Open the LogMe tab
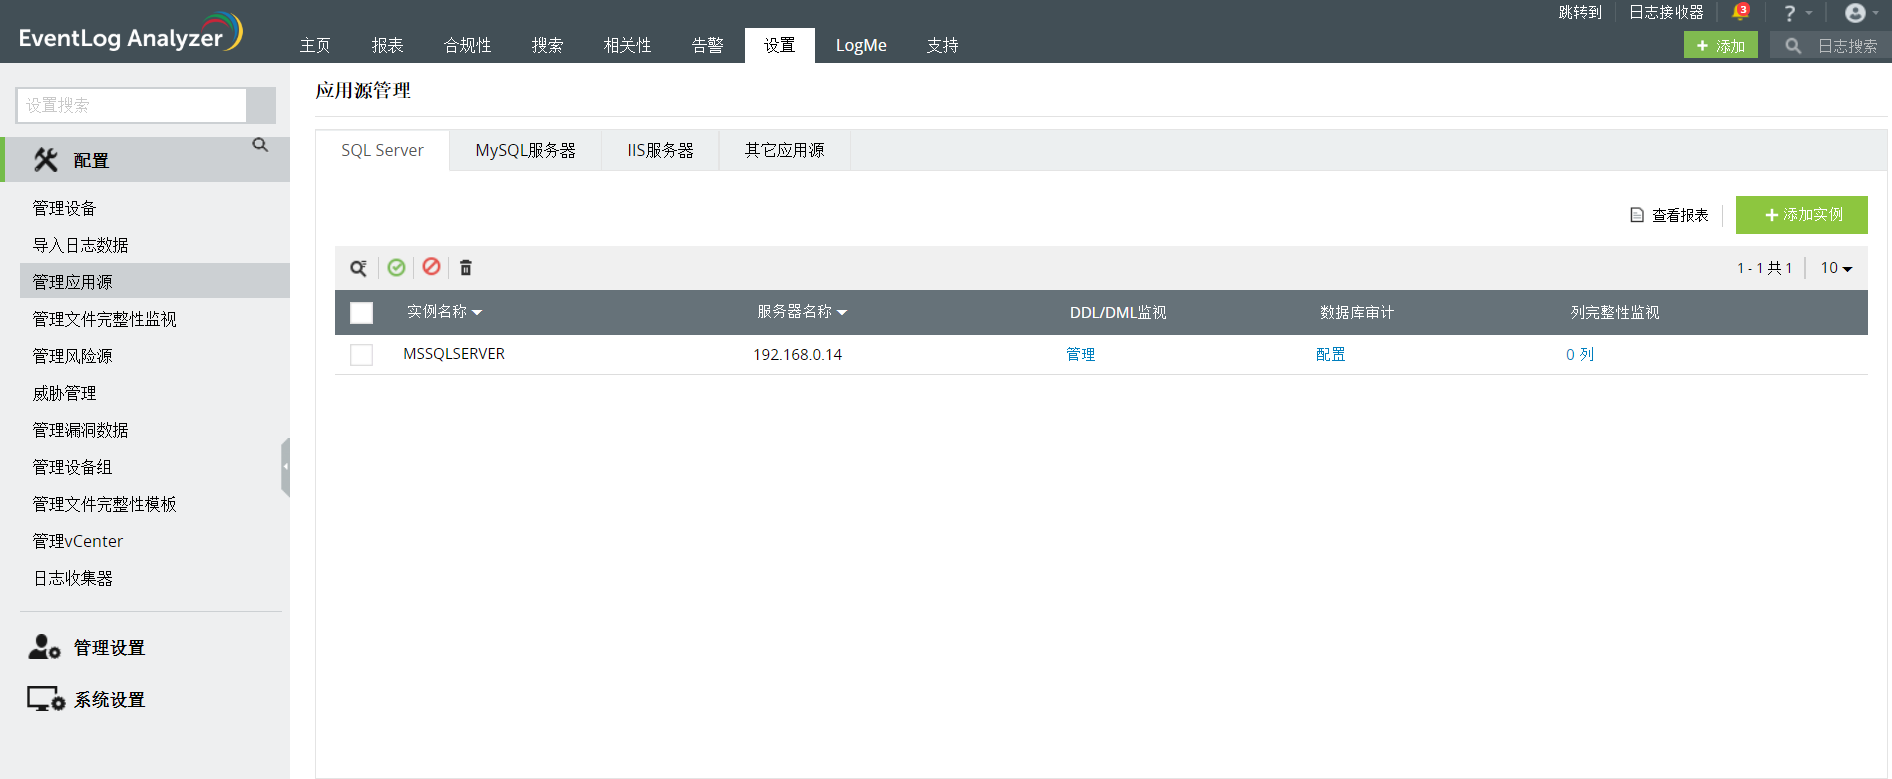 click(861, 45)
